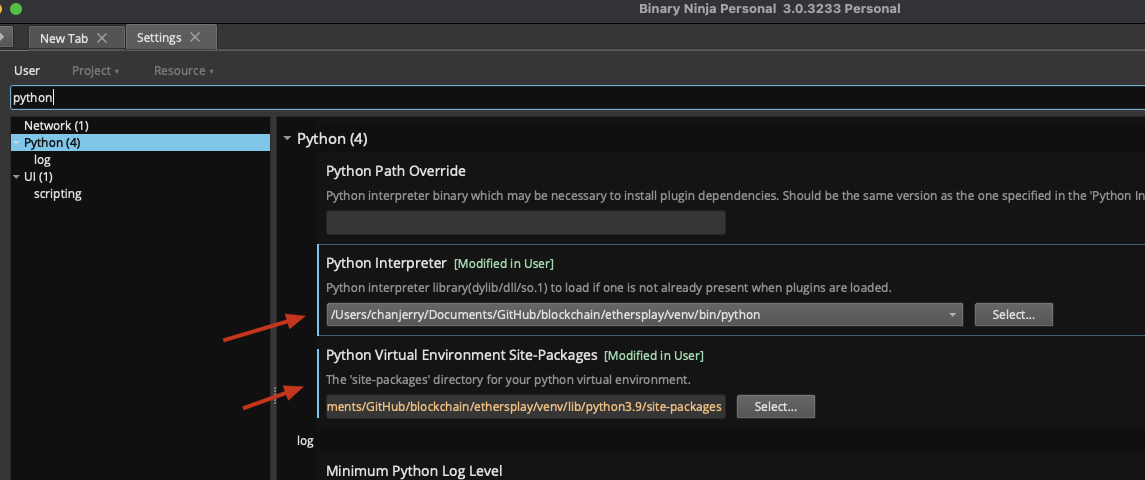
Task: Click the sidebar splitter handle
Action: point(275,395)
